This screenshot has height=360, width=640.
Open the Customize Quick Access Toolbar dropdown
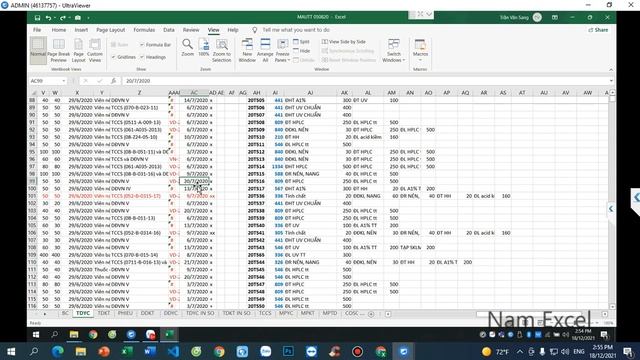[88, 18]
